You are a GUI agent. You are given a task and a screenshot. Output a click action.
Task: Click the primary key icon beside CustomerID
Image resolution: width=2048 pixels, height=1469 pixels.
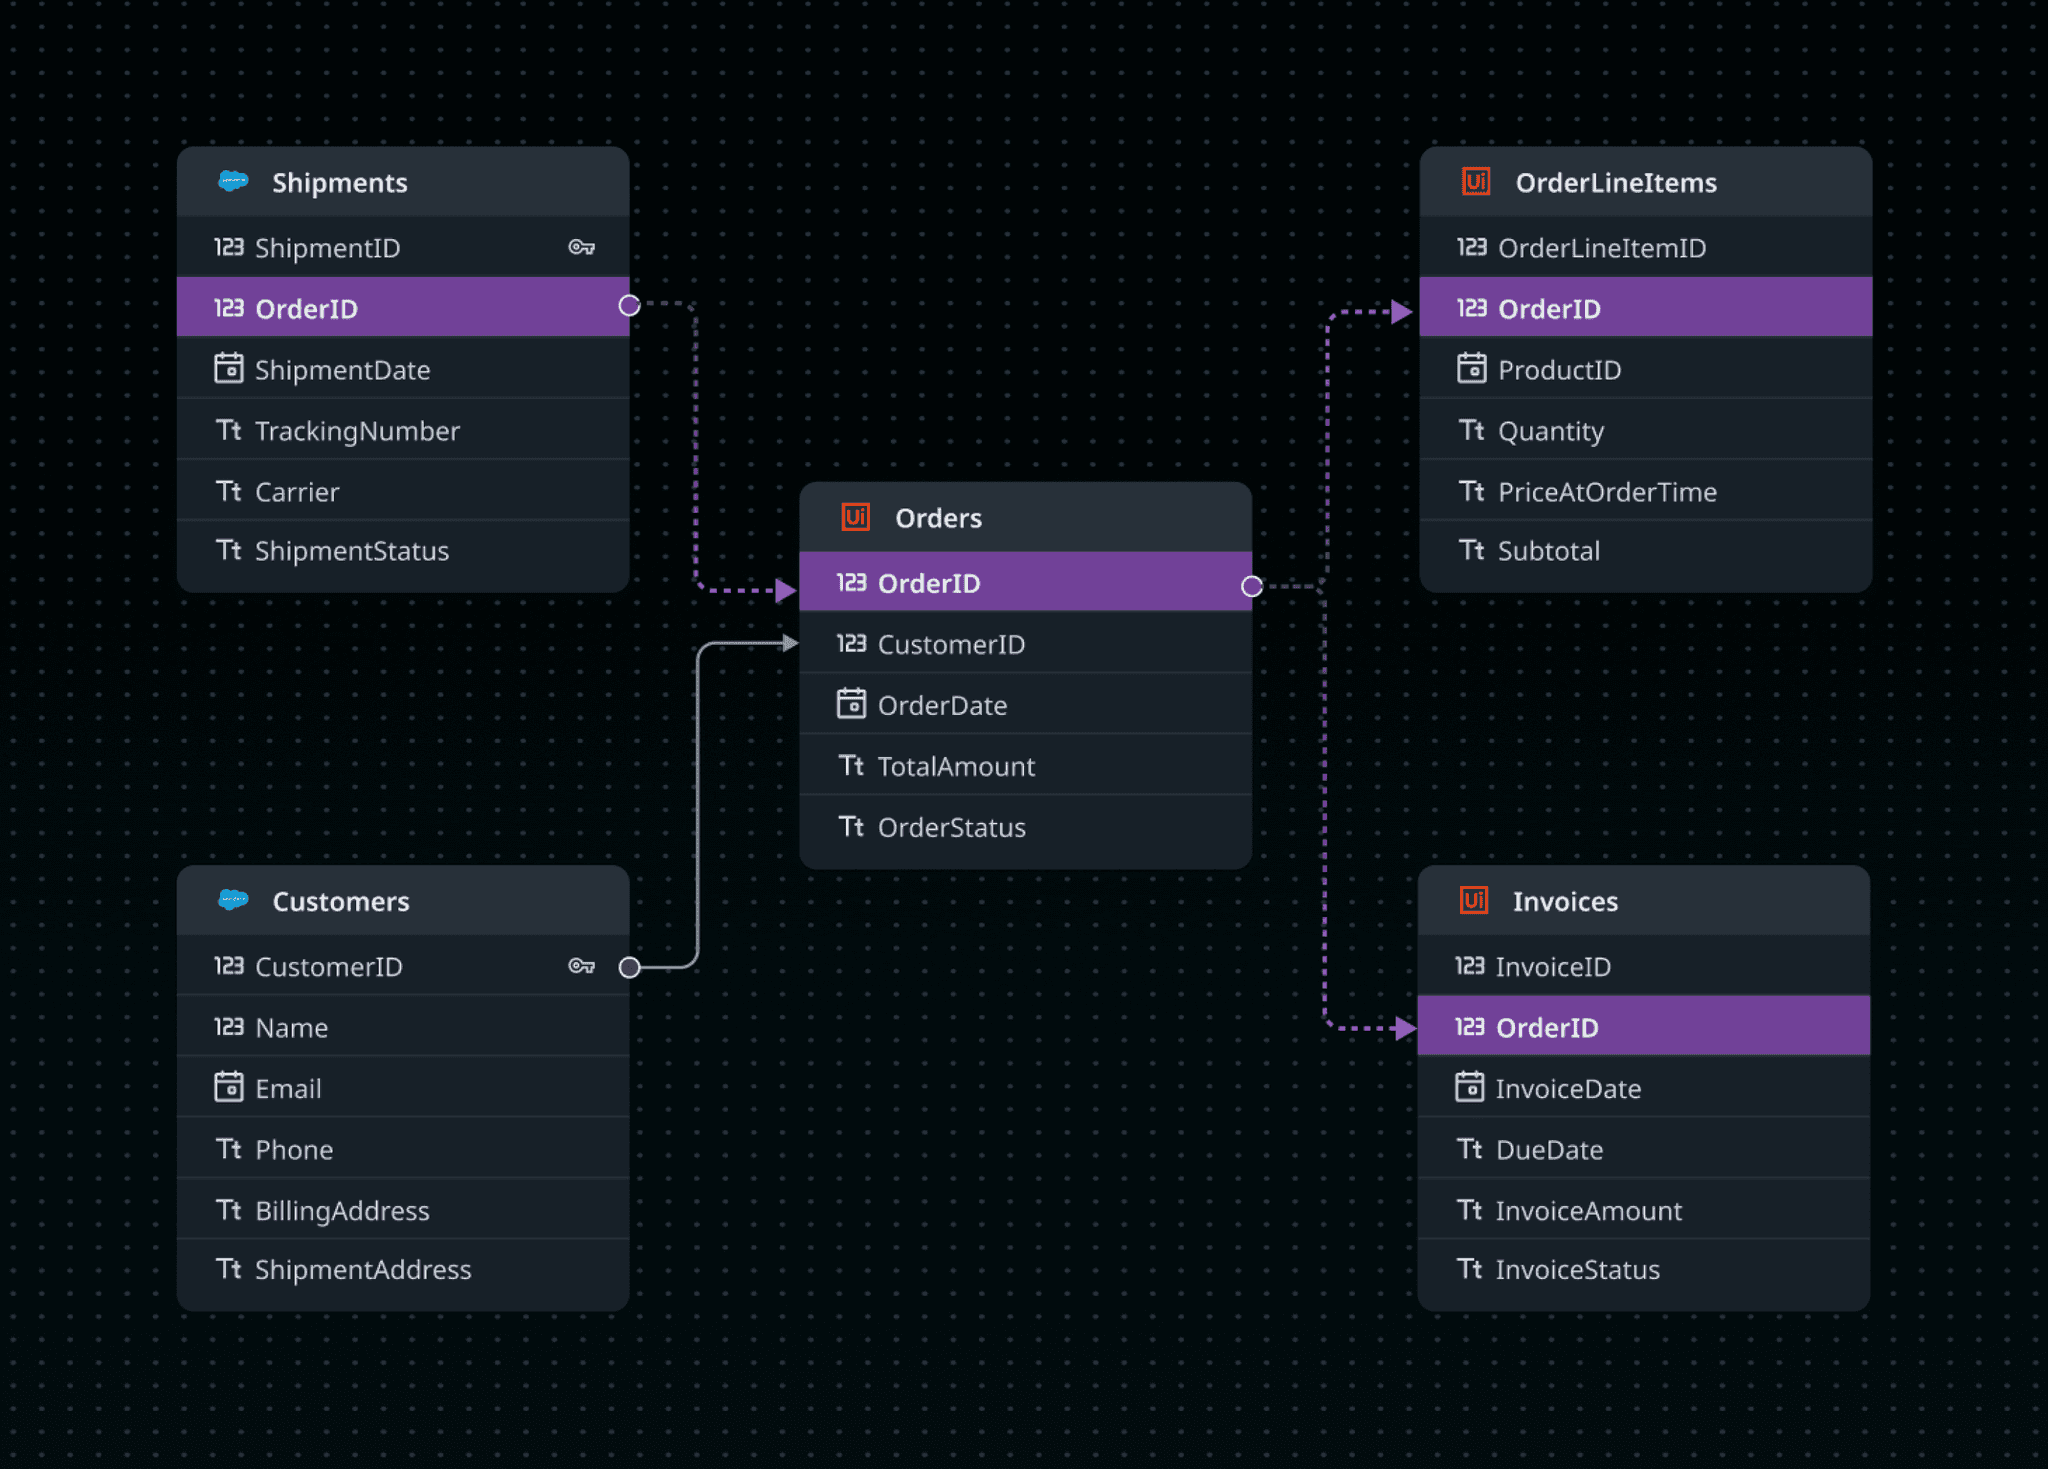coord(581,966)
